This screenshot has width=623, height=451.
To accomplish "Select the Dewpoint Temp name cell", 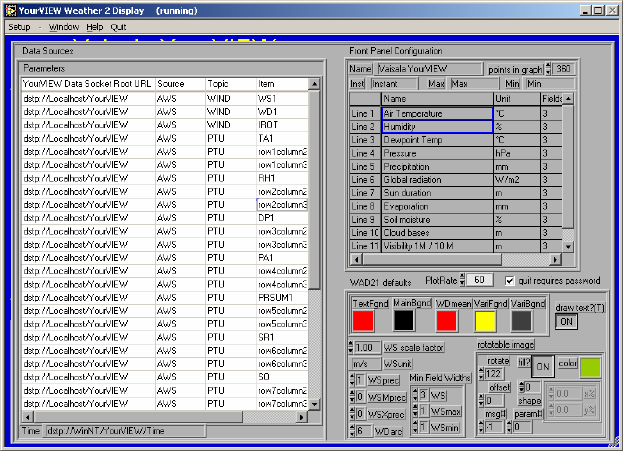I will (437, 140).
